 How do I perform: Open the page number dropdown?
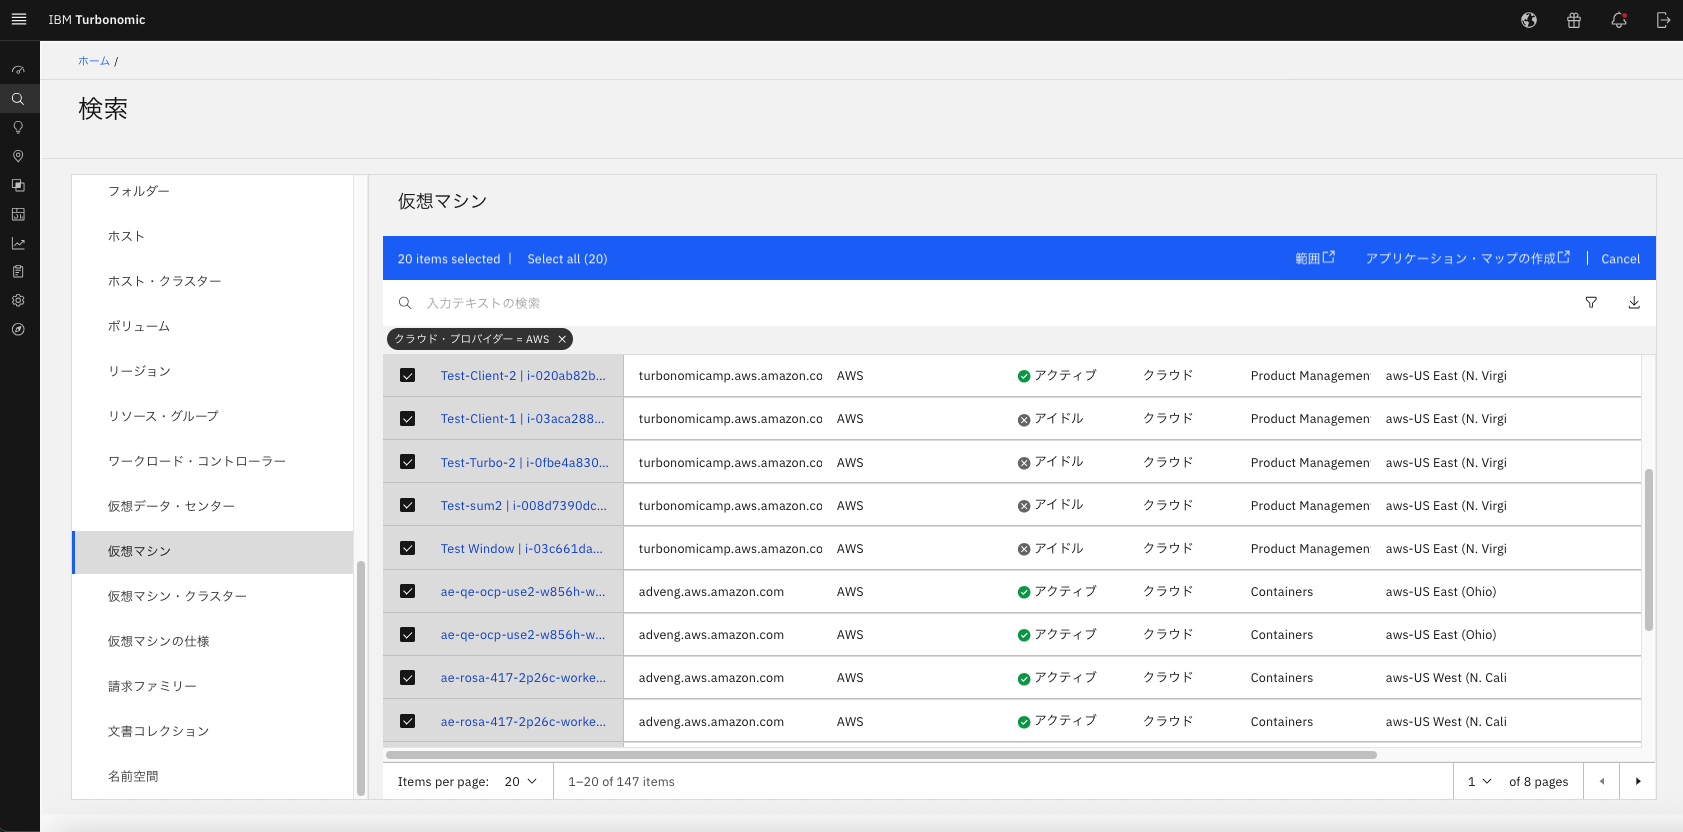click(x=1479, y=782)
